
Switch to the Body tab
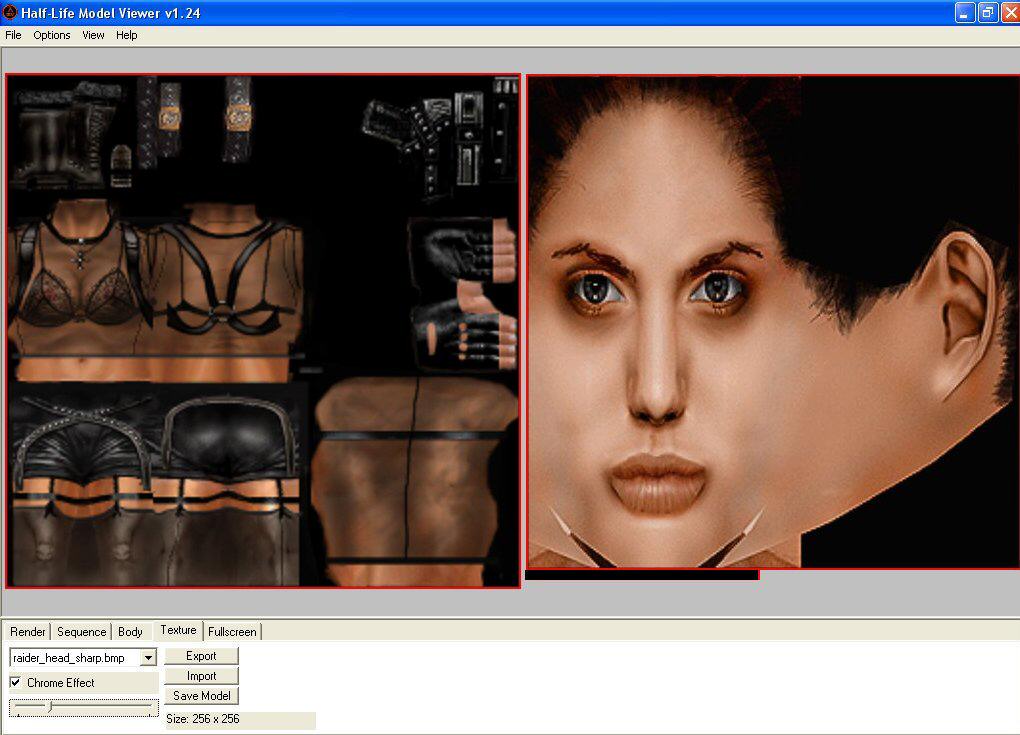130,632
